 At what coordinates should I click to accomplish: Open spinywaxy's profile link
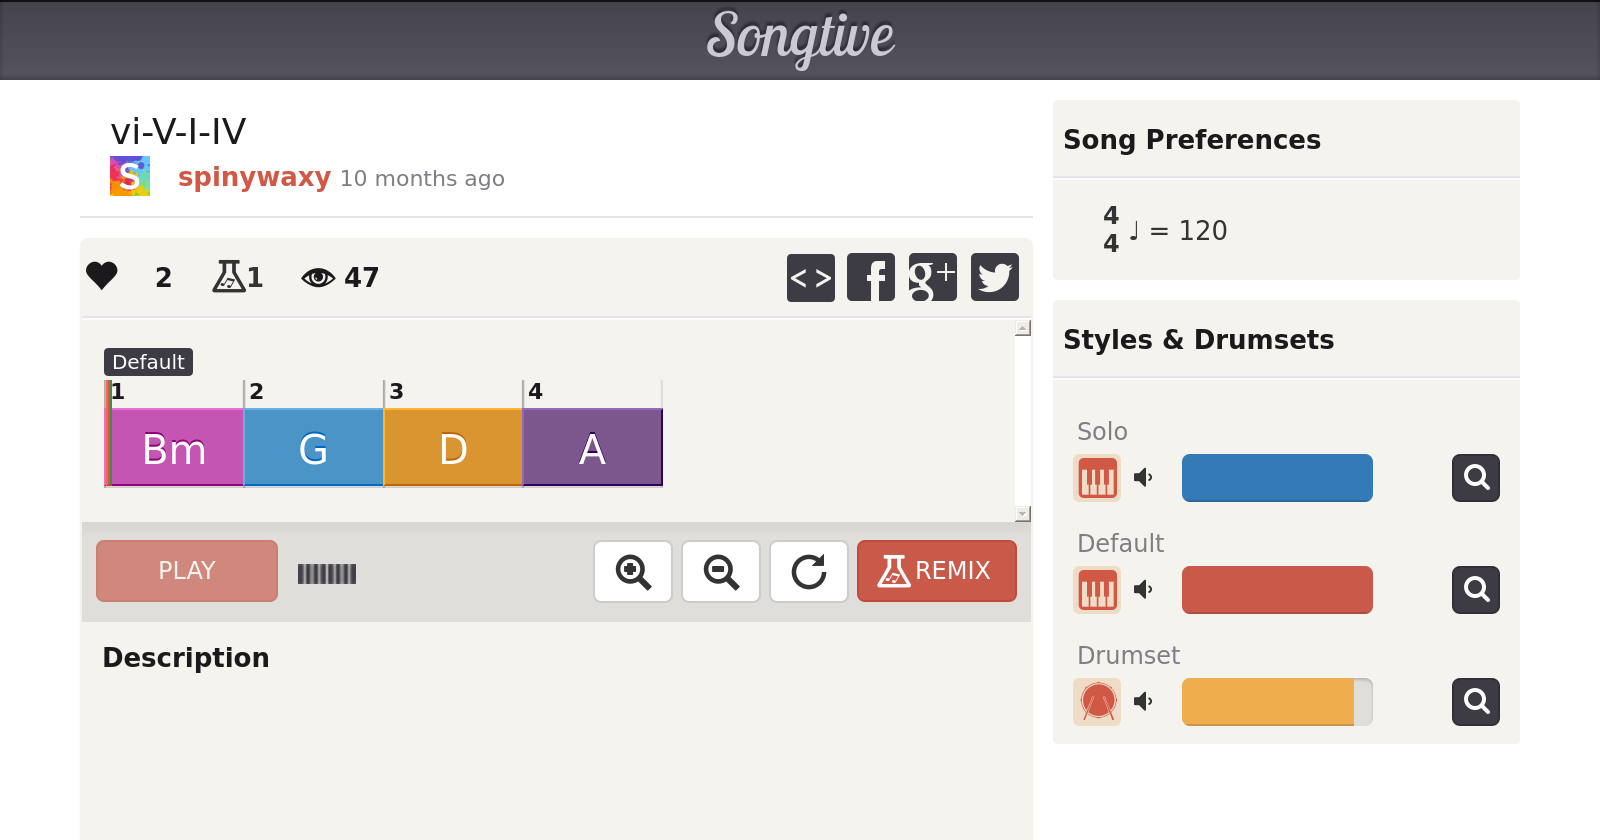pos(254,177)
